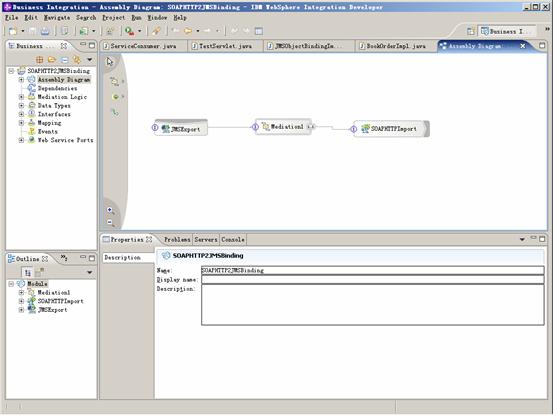Open the Business Integration view menu dropdown
The width and height of the screenshot is (553, 415).
(90, 60)
